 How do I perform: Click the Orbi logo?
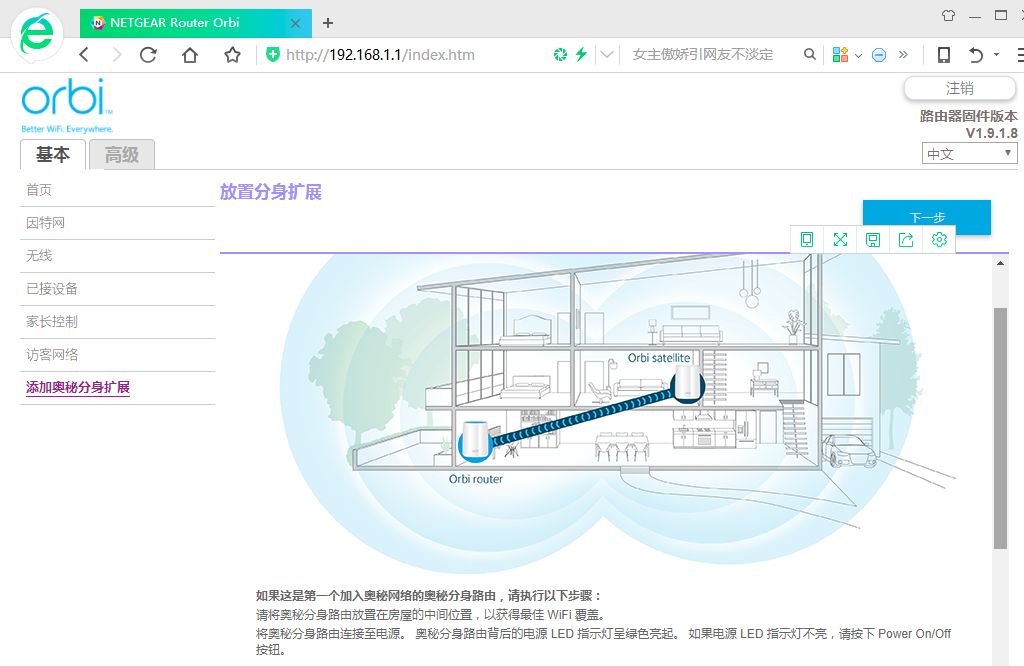coord(67,104)
